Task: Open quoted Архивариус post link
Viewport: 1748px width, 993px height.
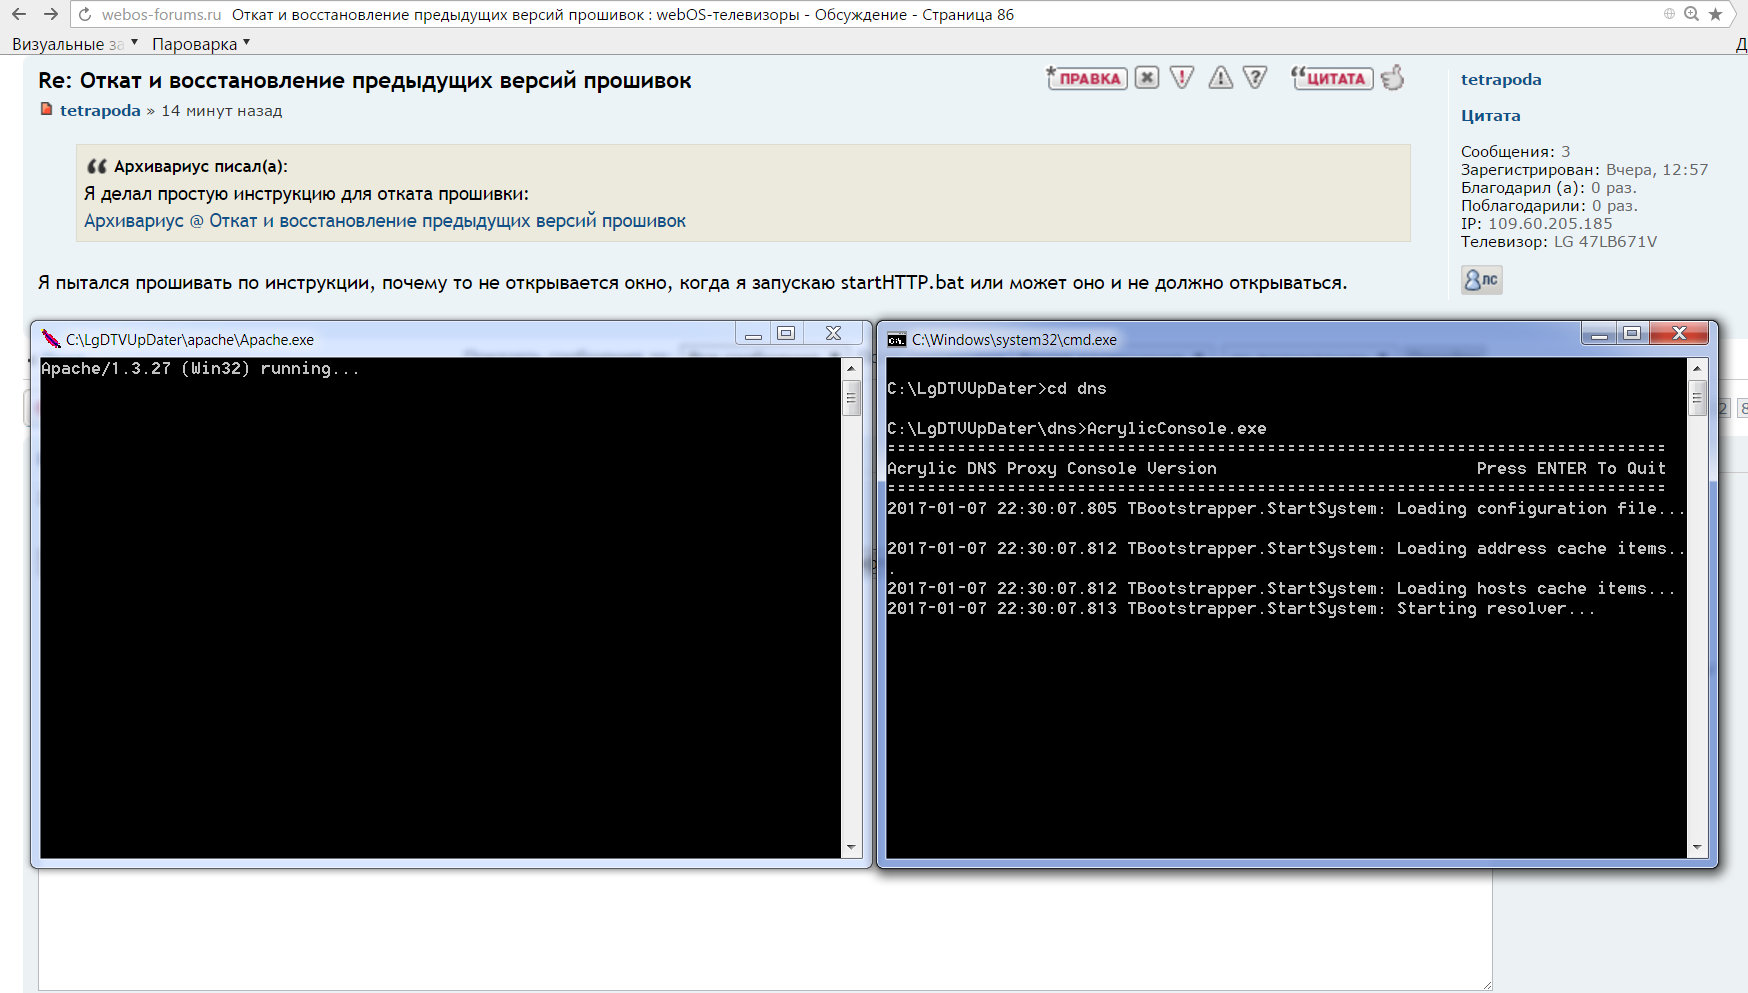Action: tap(384, 221)
